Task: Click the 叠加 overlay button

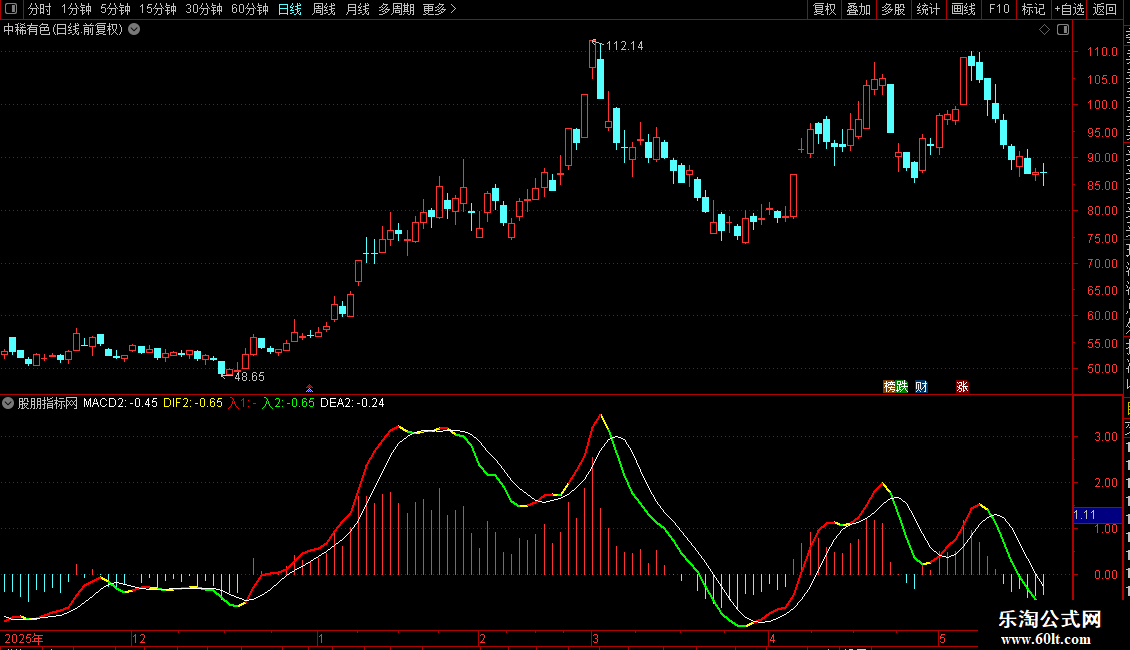Action: 858,9
